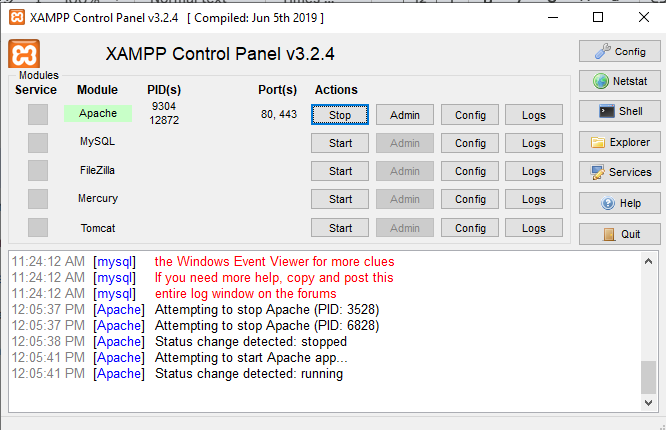Click the MySQL module label

98,141
